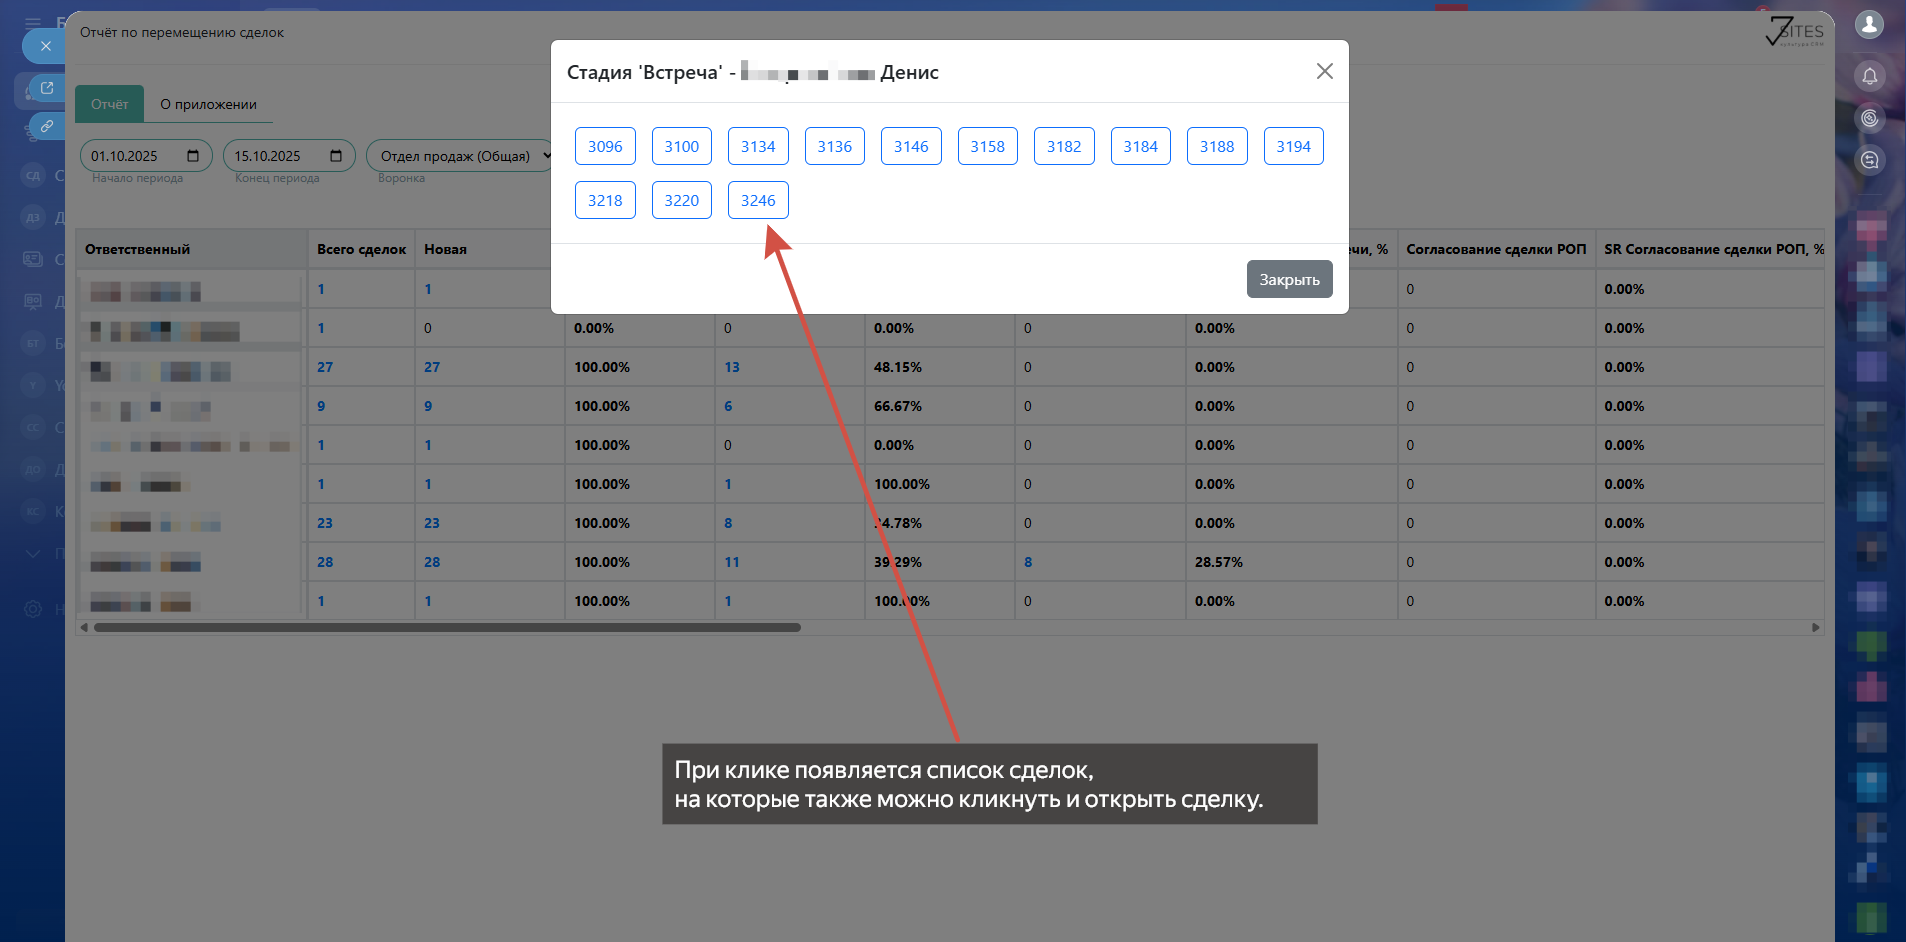
Task: Open deal 3182 in the dialog
Action: point(1064,146)
